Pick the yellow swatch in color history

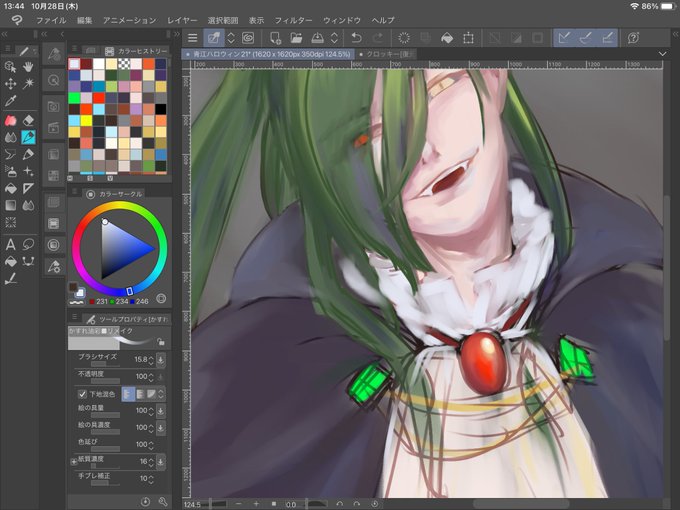pos(86,120)
